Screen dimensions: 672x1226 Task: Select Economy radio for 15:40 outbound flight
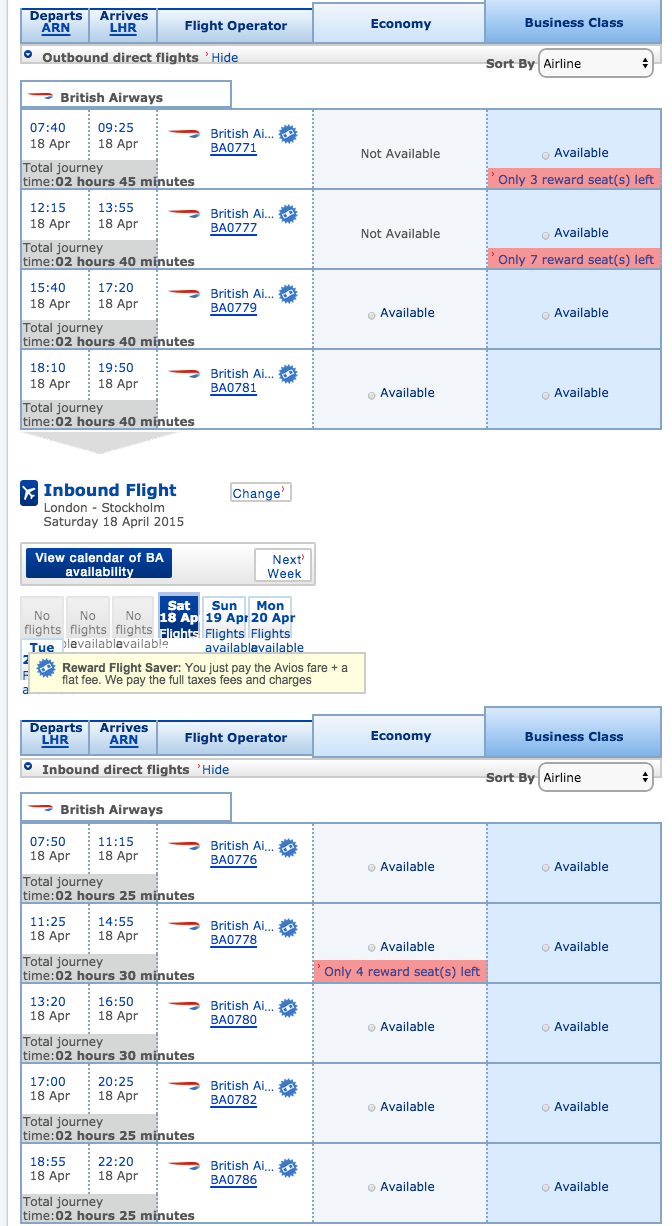point(372,314)
